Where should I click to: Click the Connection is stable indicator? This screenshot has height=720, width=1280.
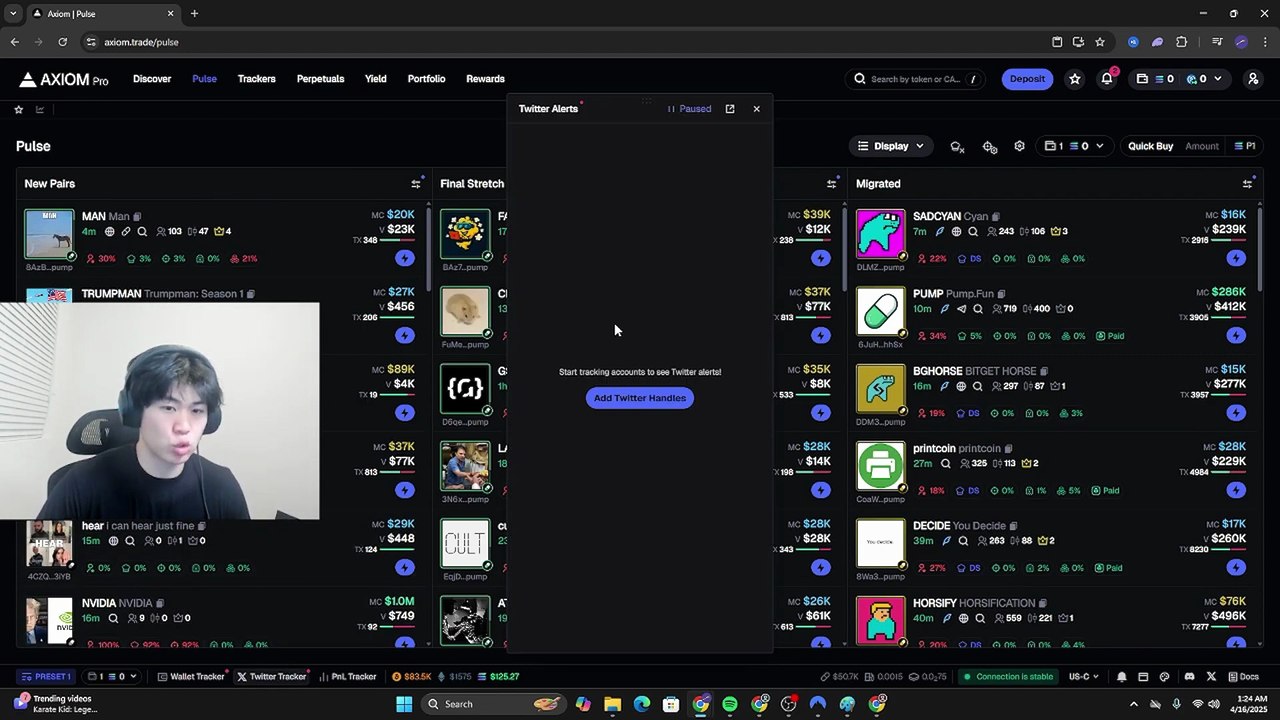click(x=1007, y=677)
